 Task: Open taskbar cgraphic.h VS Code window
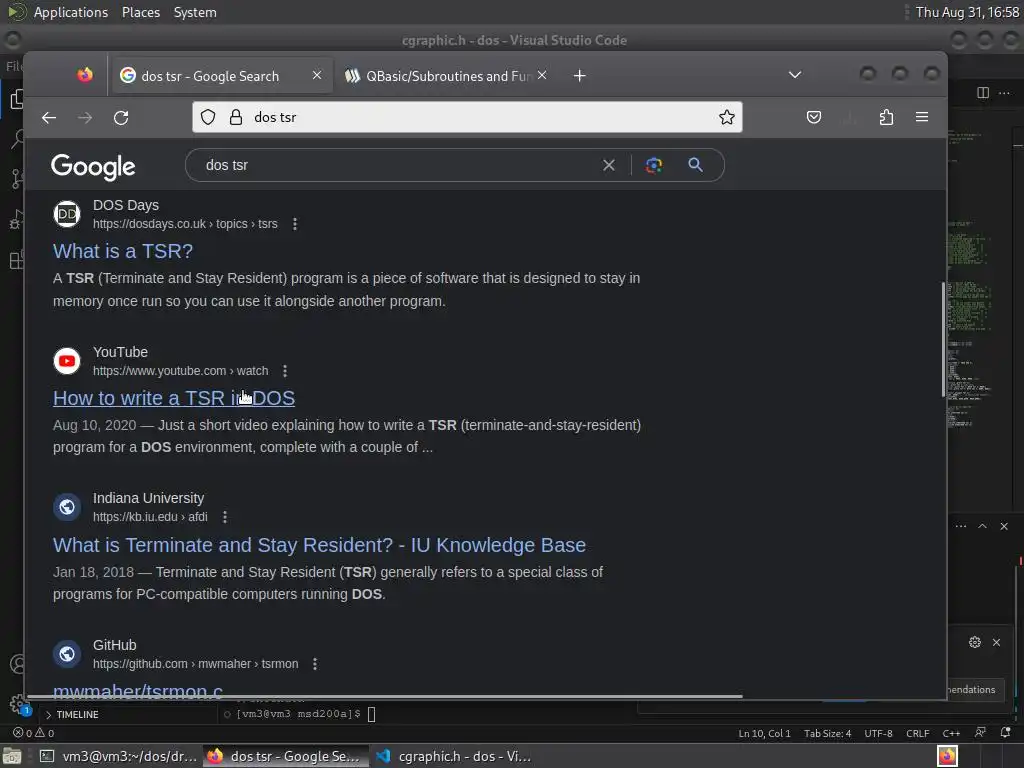coord(455,756)
